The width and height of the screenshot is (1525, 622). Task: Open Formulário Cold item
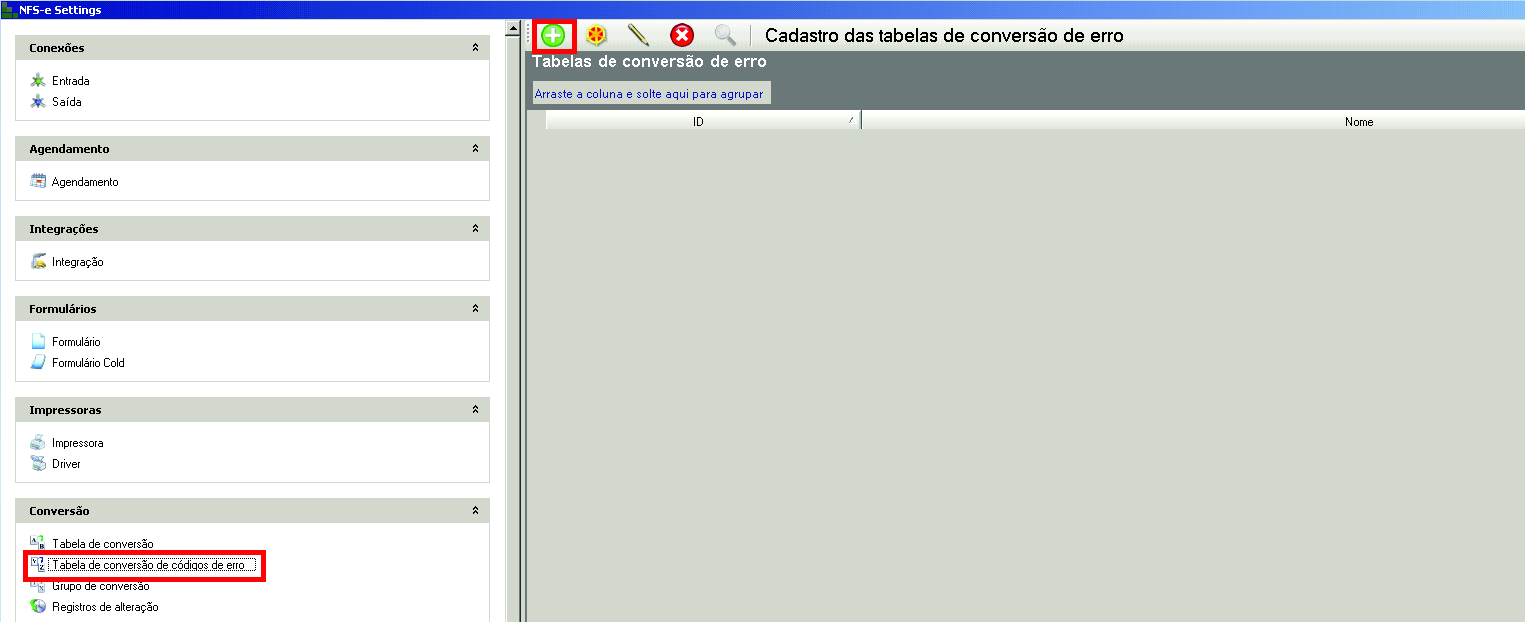(x=88, y=363)
